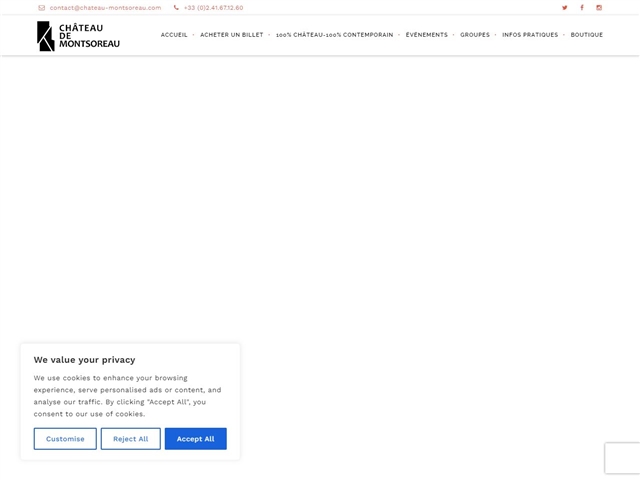This screenshot has width=640, height=480.
Task: Click Reject All cookies button
Action: click(131, 439)
